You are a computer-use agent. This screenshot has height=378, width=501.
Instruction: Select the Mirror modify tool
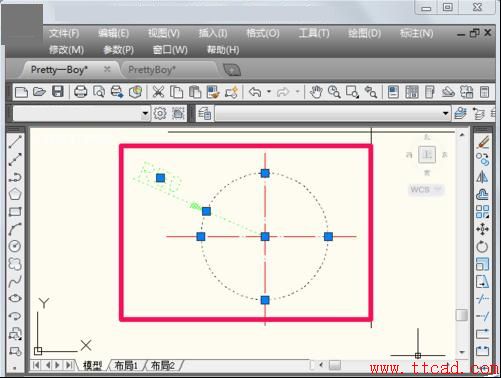click(x=482, y=177)
